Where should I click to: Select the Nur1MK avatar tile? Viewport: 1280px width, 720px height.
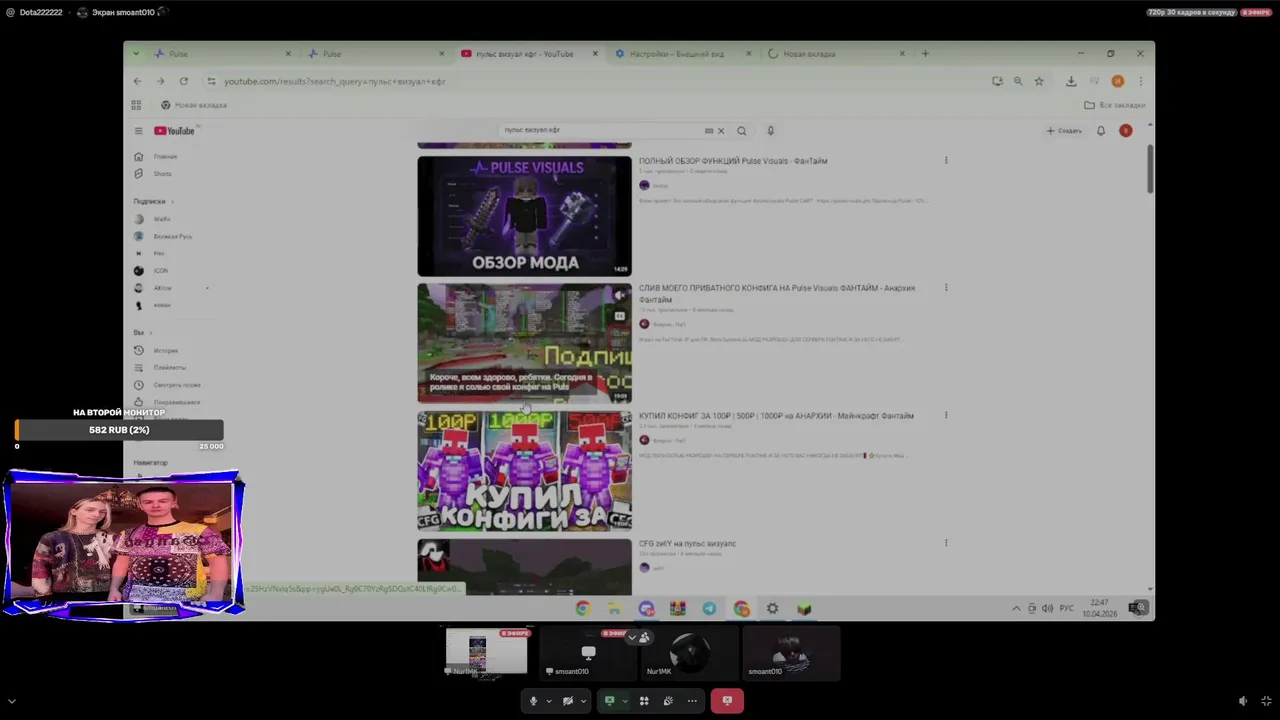click(689, 652)
